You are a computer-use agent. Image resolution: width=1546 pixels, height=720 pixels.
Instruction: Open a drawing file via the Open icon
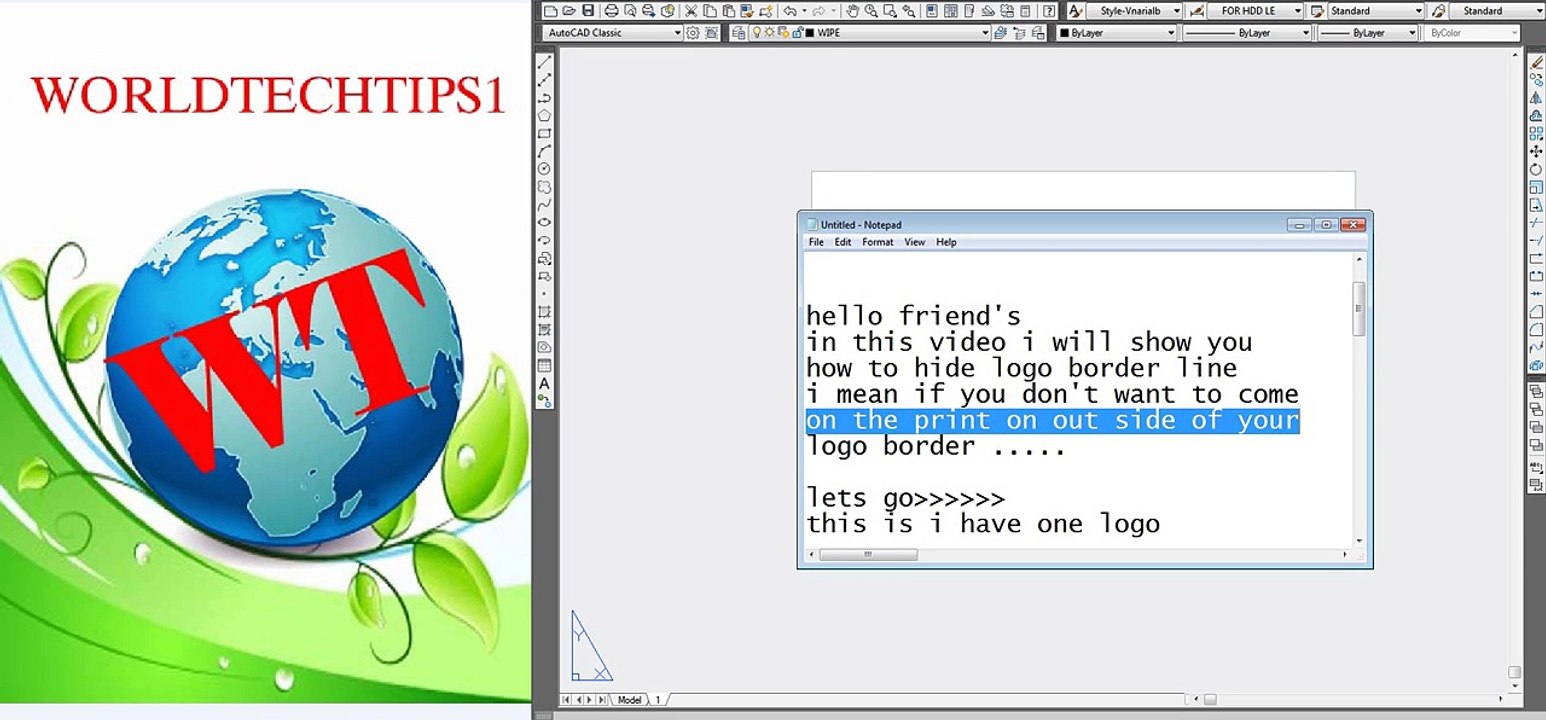click(x=569, y=11)
